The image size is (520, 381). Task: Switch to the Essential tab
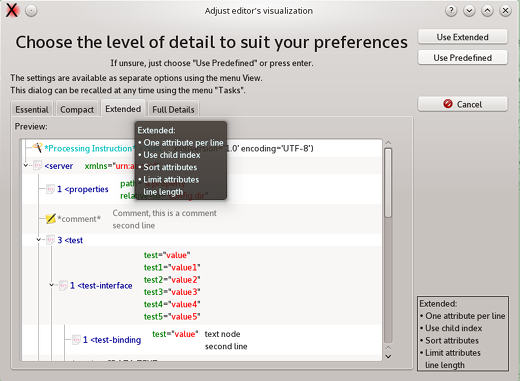tap(32, 109)
